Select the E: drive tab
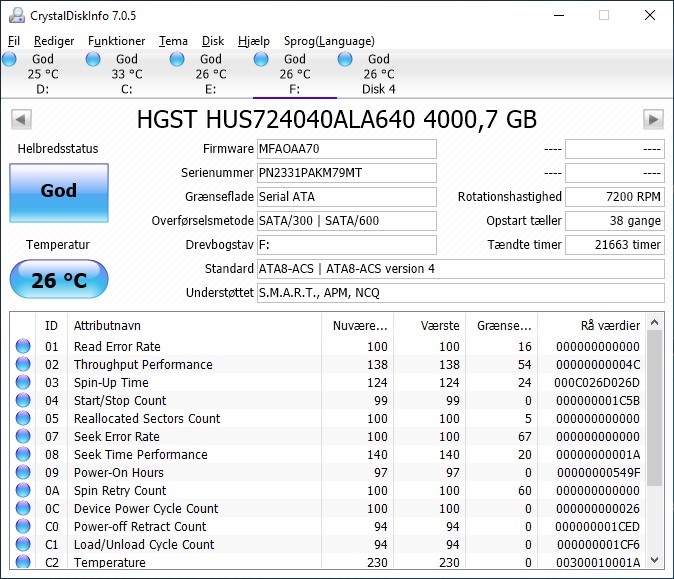 point(211,74)
